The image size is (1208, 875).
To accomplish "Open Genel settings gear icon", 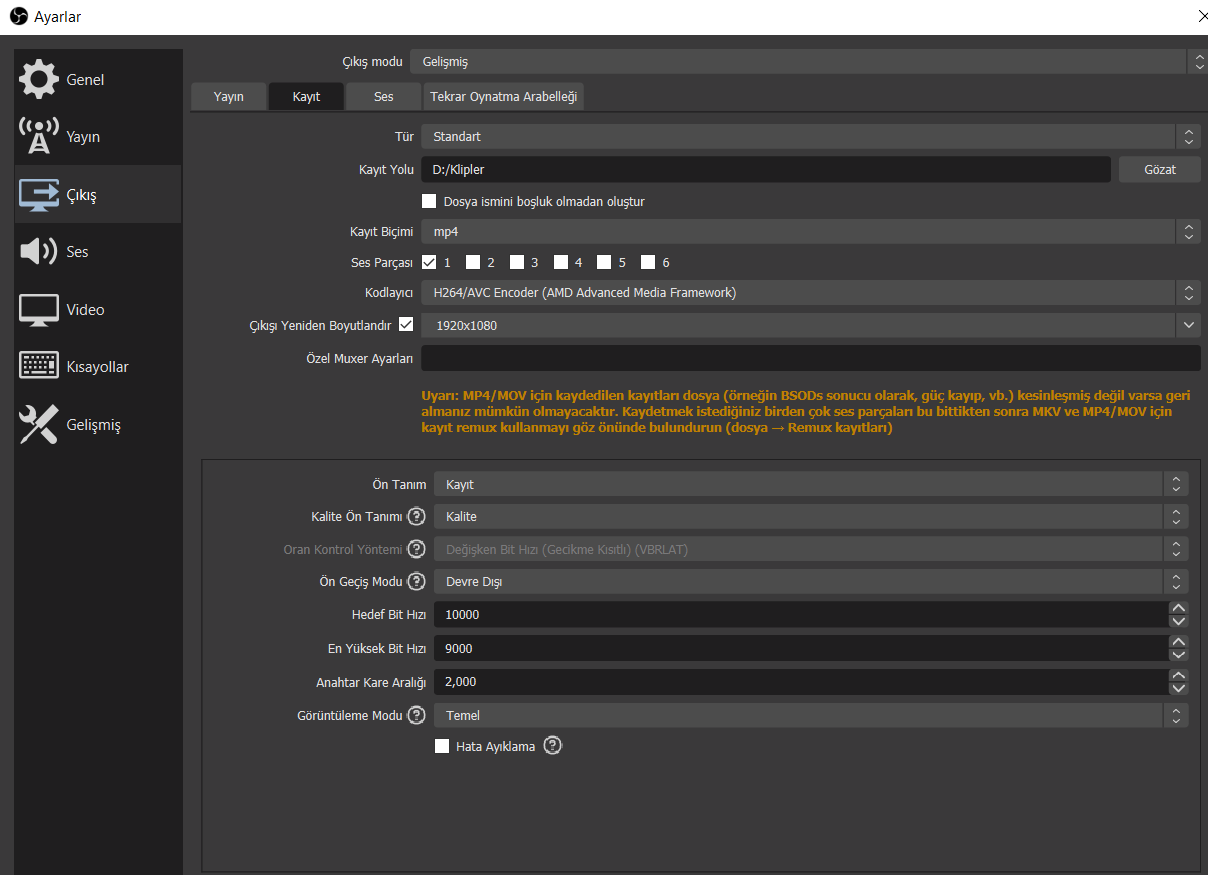I will pos(39,79).
